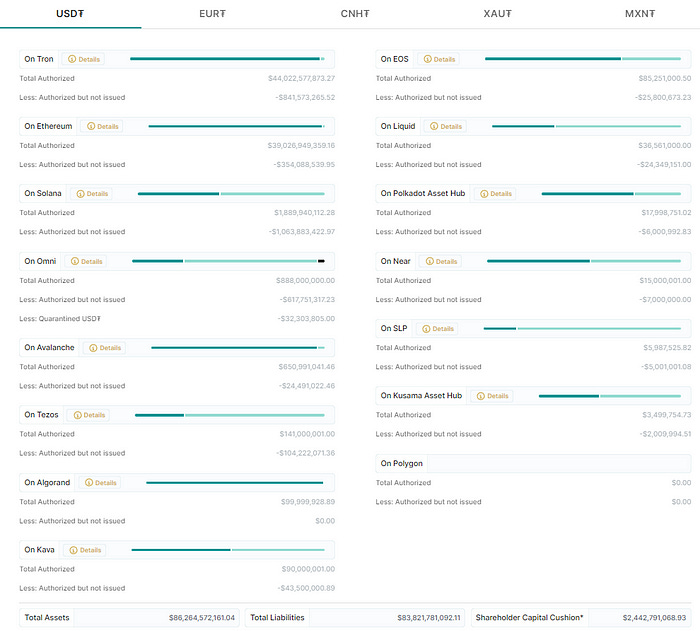Click Near total $15,000,001.00
This screenshot has width=700, height=631.
pyautogui.click(x=665, y=281)
